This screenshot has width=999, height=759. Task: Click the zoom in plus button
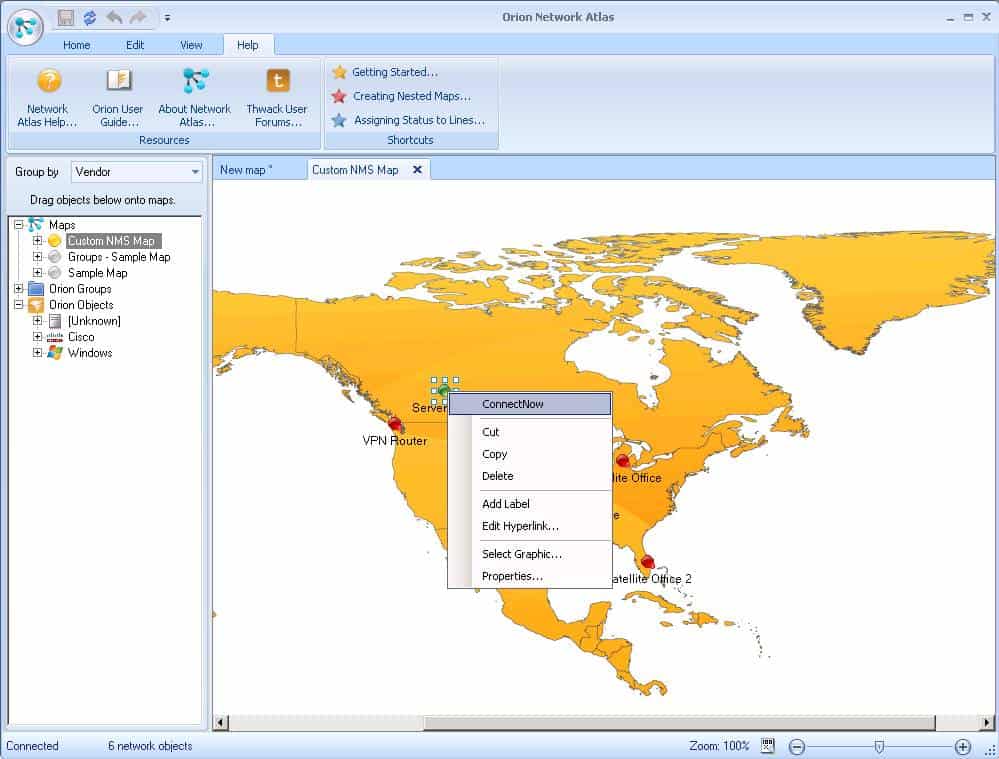pyautogui.click(x=963, y=747)
